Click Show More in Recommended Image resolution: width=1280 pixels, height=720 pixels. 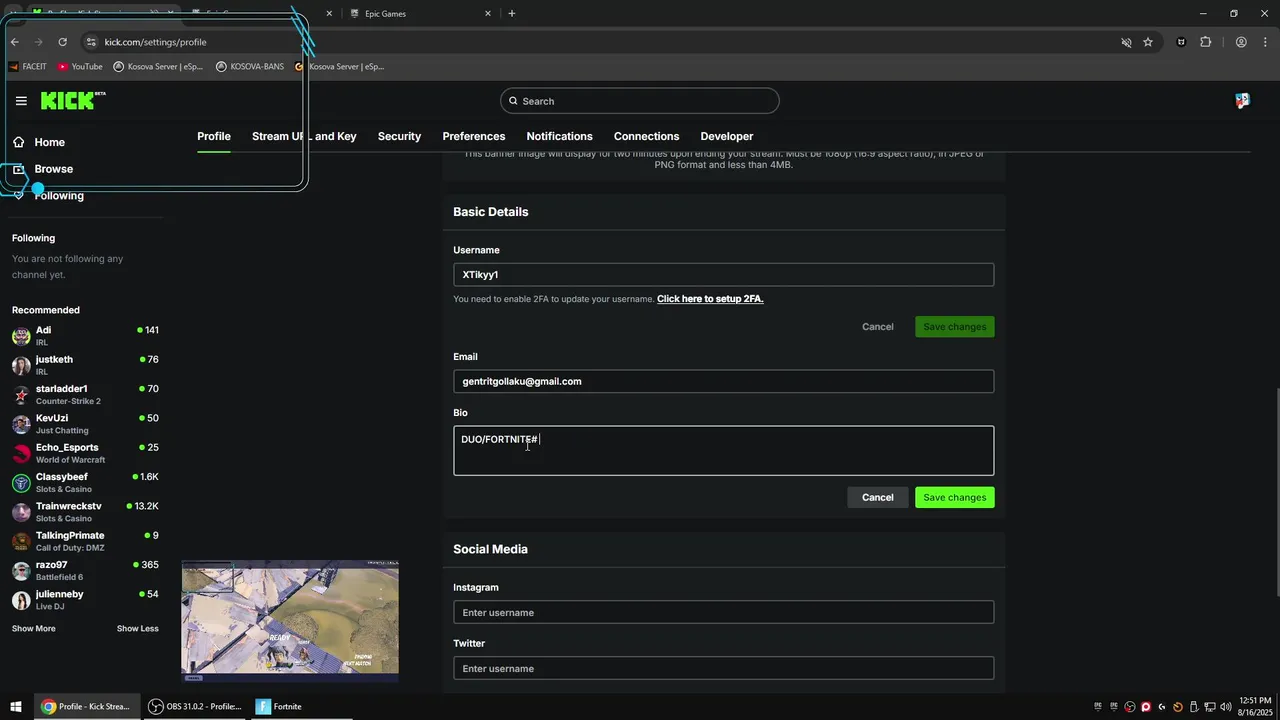tap(34, 629)
